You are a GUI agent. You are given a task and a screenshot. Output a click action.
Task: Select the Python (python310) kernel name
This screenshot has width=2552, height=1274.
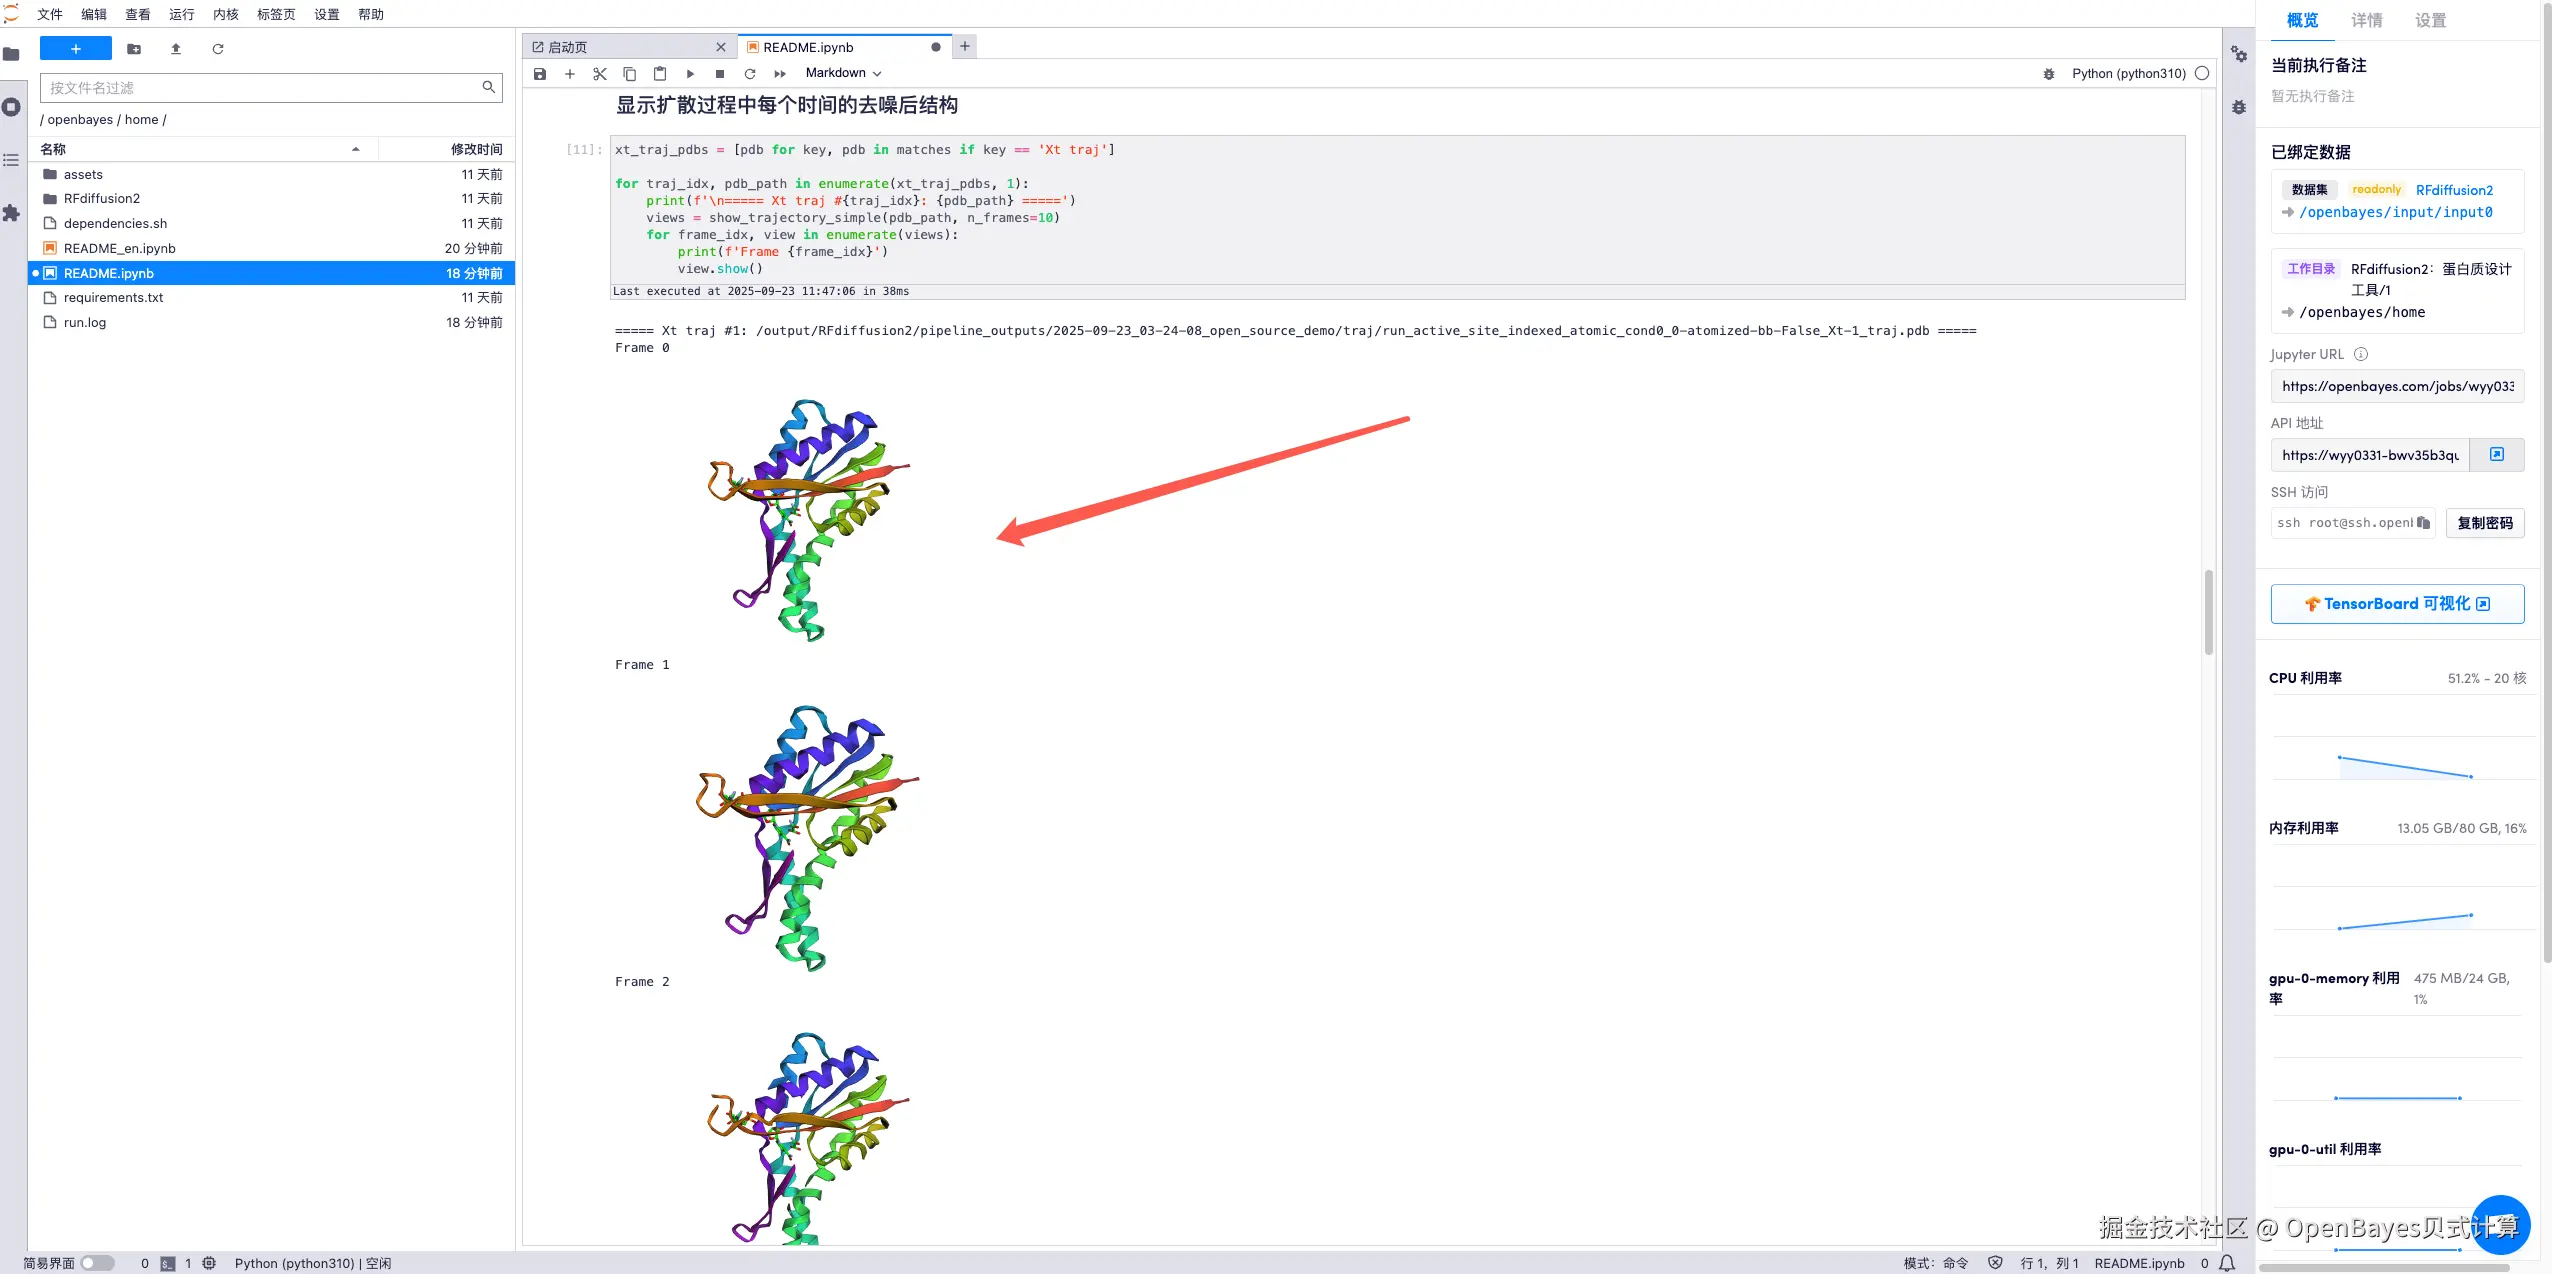coord(2128,74)
